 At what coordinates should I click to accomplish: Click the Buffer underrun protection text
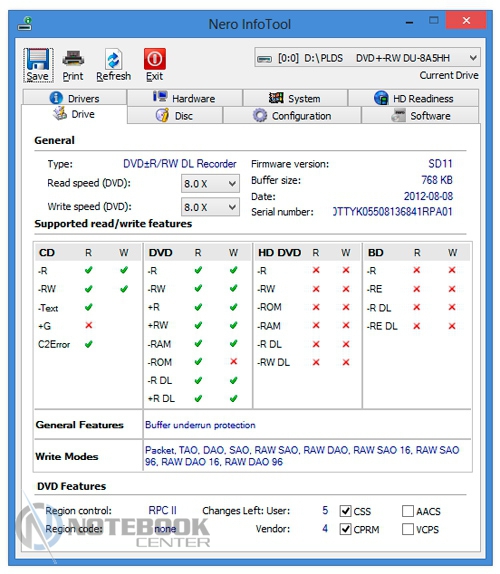click(200, 425)
